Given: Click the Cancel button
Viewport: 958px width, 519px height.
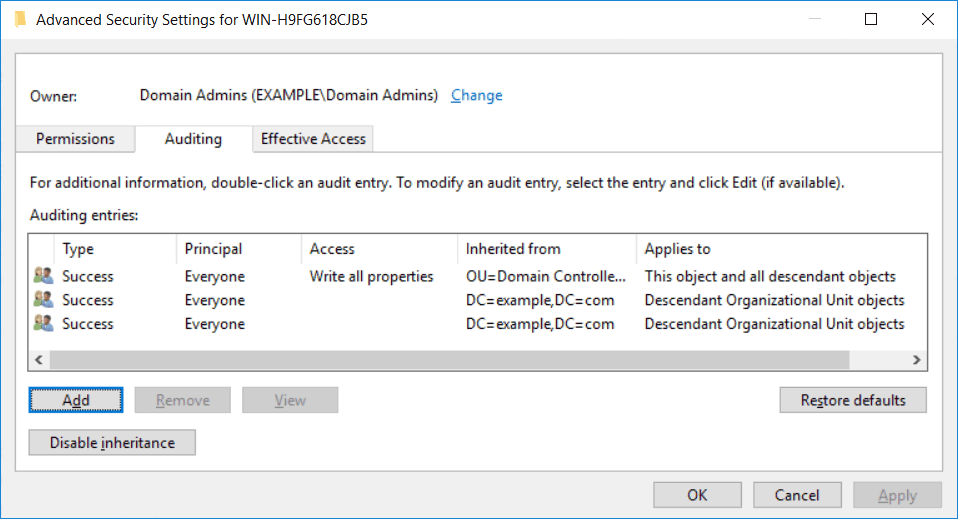Looking at the screenshot, I should point(797,495).
